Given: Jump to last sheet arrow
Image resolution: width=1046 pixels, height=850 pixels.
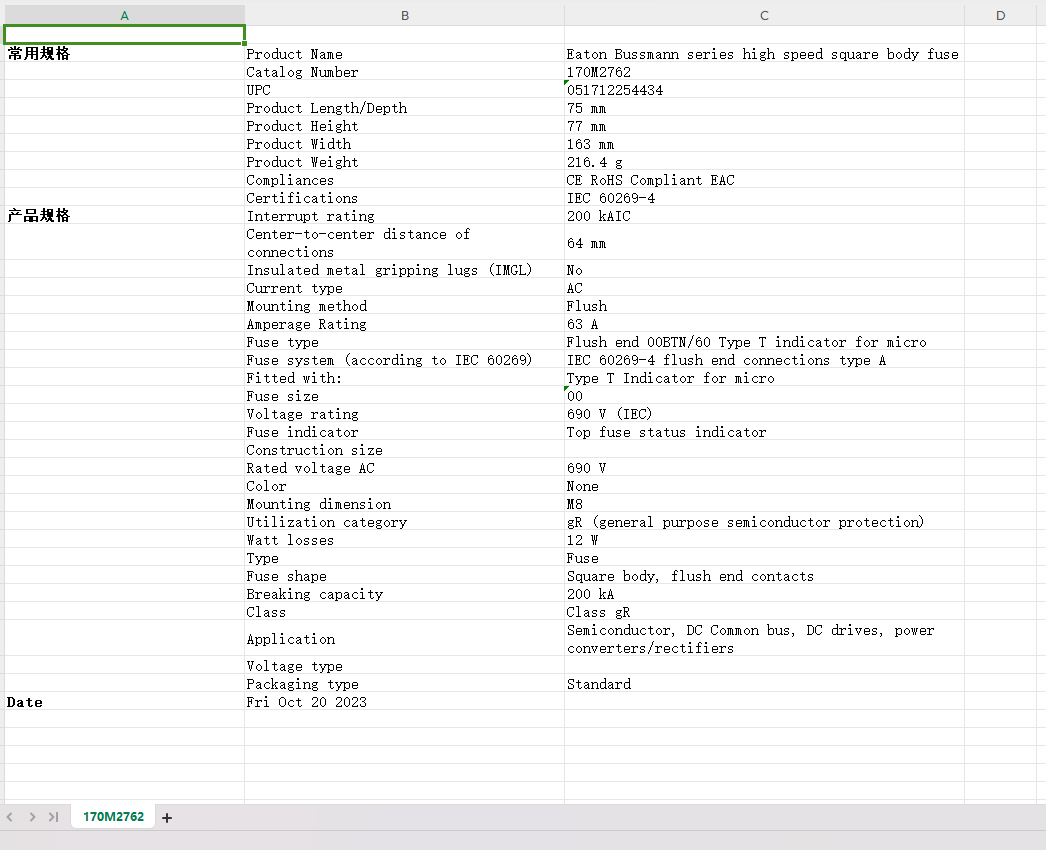Looking at the screenshot, I should [54, 817].
